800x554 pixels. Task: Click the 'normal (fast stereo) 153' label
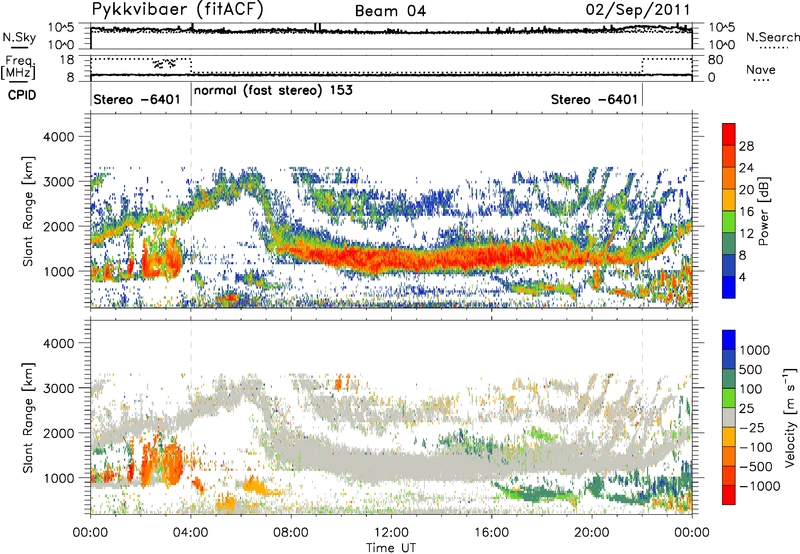tap(273, 90)
